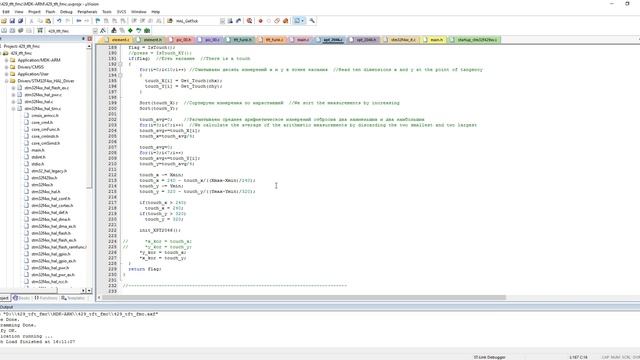
Task: Open Window menu
Action: (x=139, y=12)
